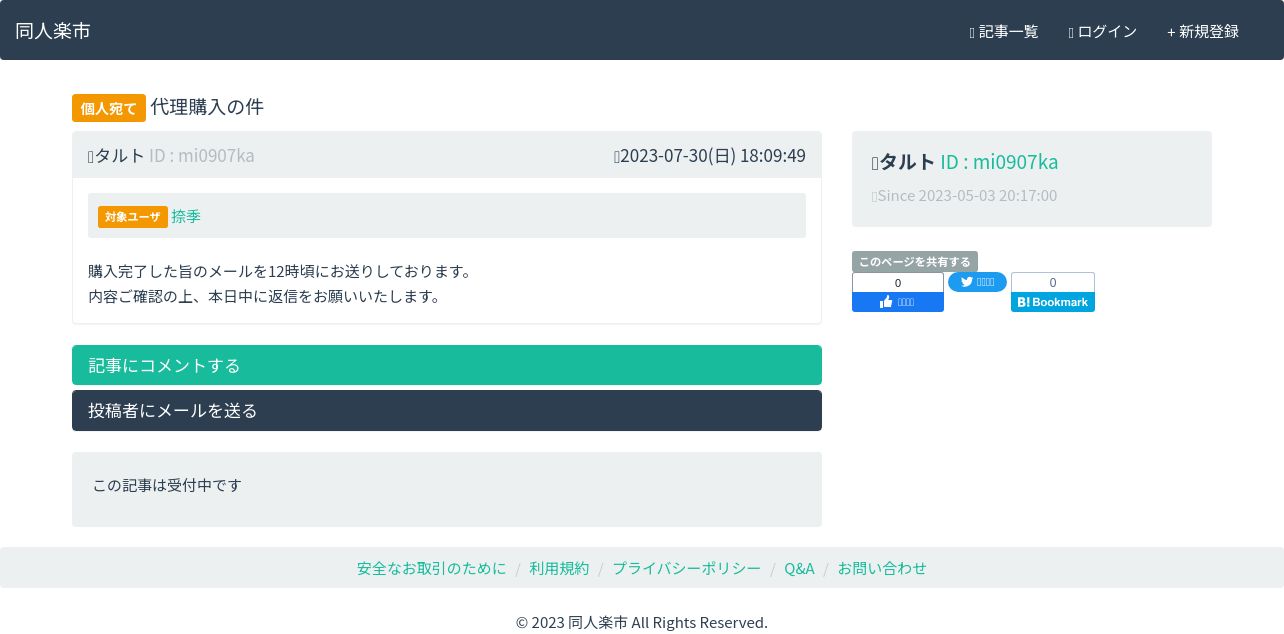
Task: Click 投稿者にメールを送る dark button
Action: coord(447,410)
